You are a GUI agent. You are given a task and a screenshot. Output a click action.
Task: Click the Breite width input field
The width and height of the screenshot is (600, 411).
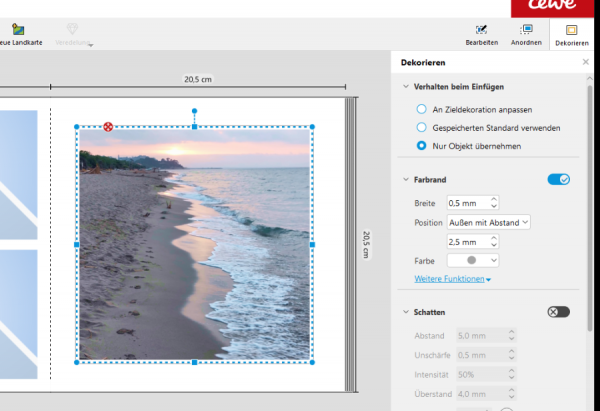[x=468, y=203]
